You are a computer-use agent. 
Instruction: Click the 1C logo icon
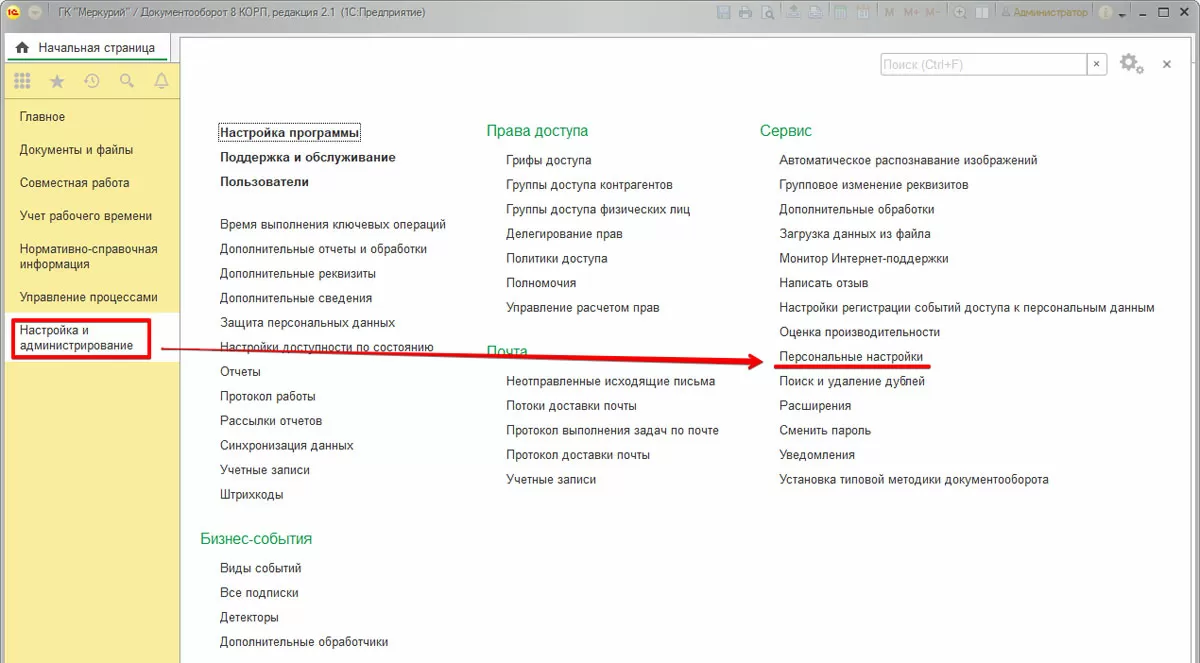pyautogui.click(x=11, y=12)
